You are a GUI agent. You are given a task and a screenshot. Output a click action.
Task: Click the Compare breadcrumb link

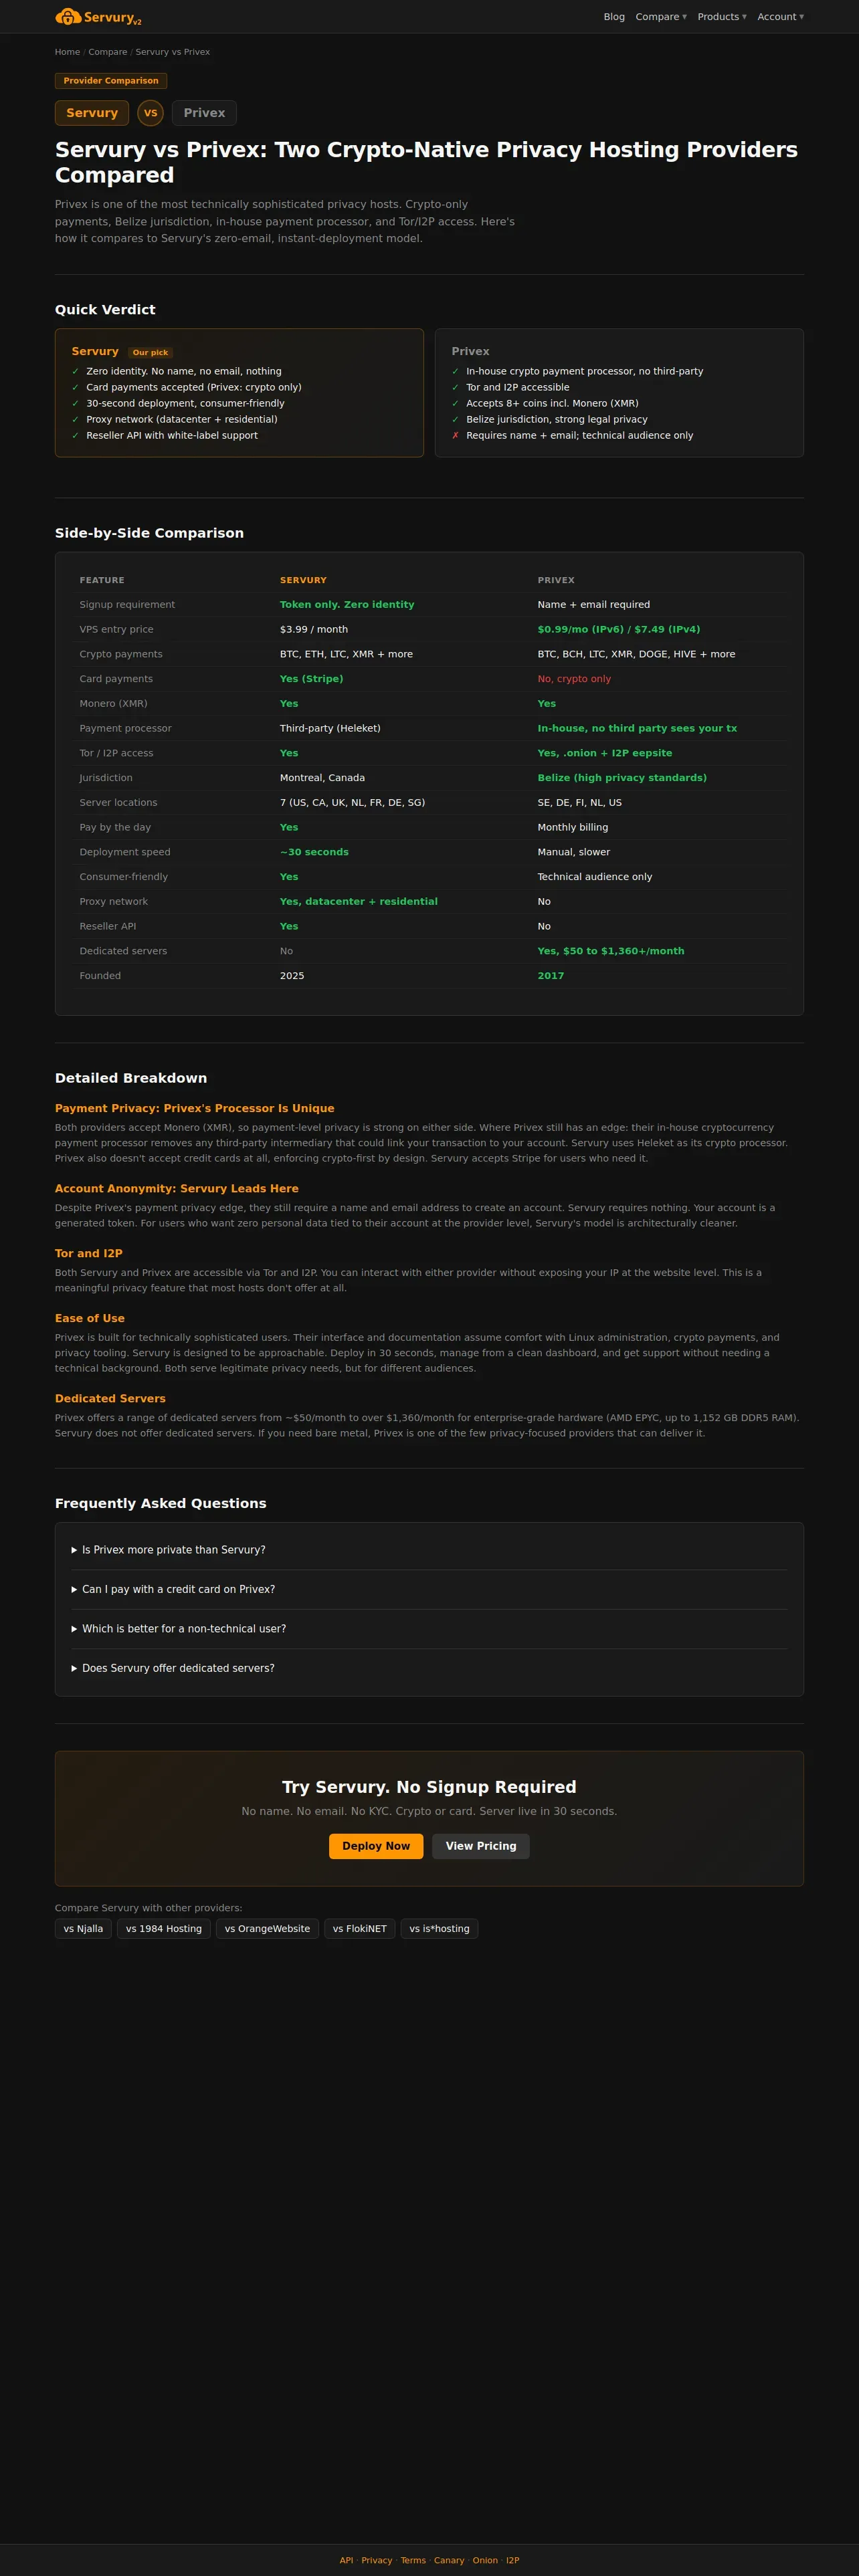[x=108, y=52]
